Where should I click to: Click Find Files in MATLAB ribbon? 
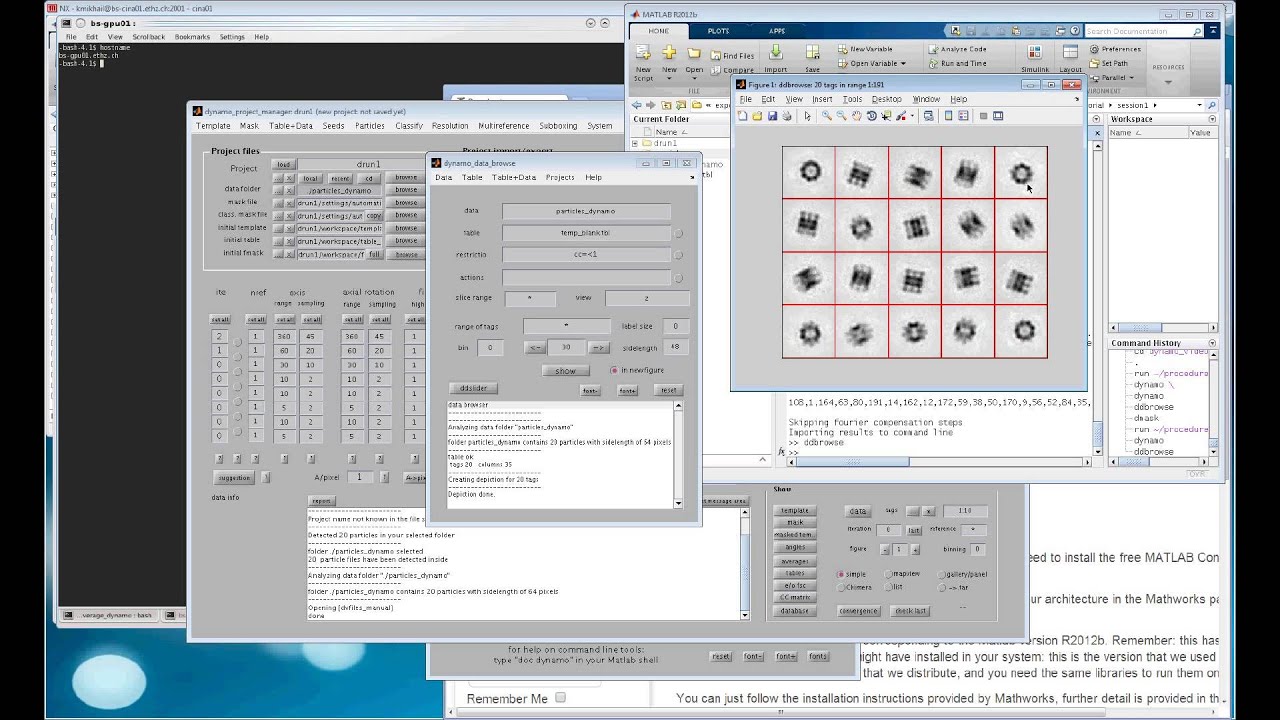click(x=732, y=56)
